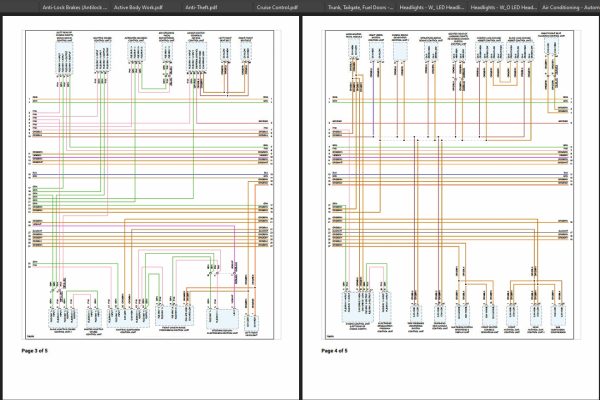Viewport: 600px width, 400px height.
Task: Click the Page 3 of 5 label
Action: (35, 351)
